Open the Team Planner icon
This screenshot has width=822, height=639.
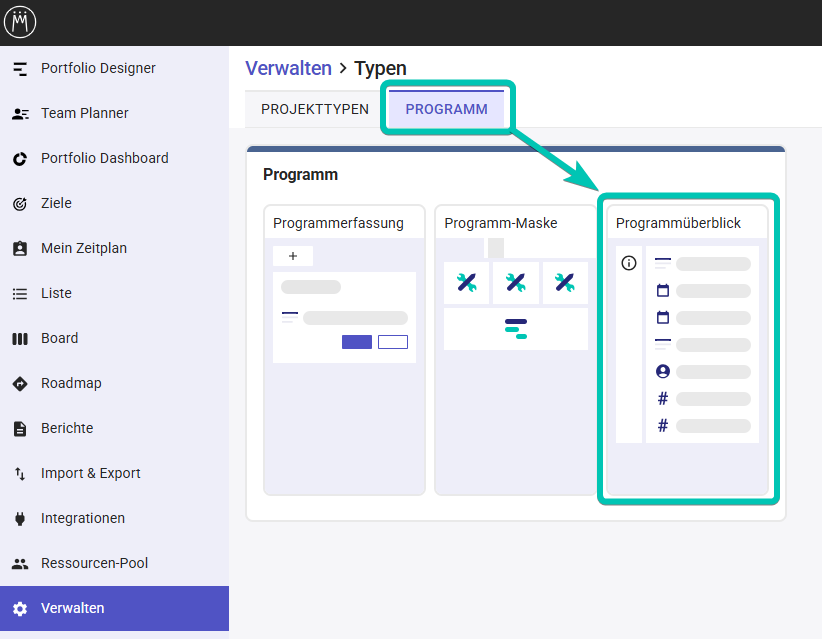(20, 113)
